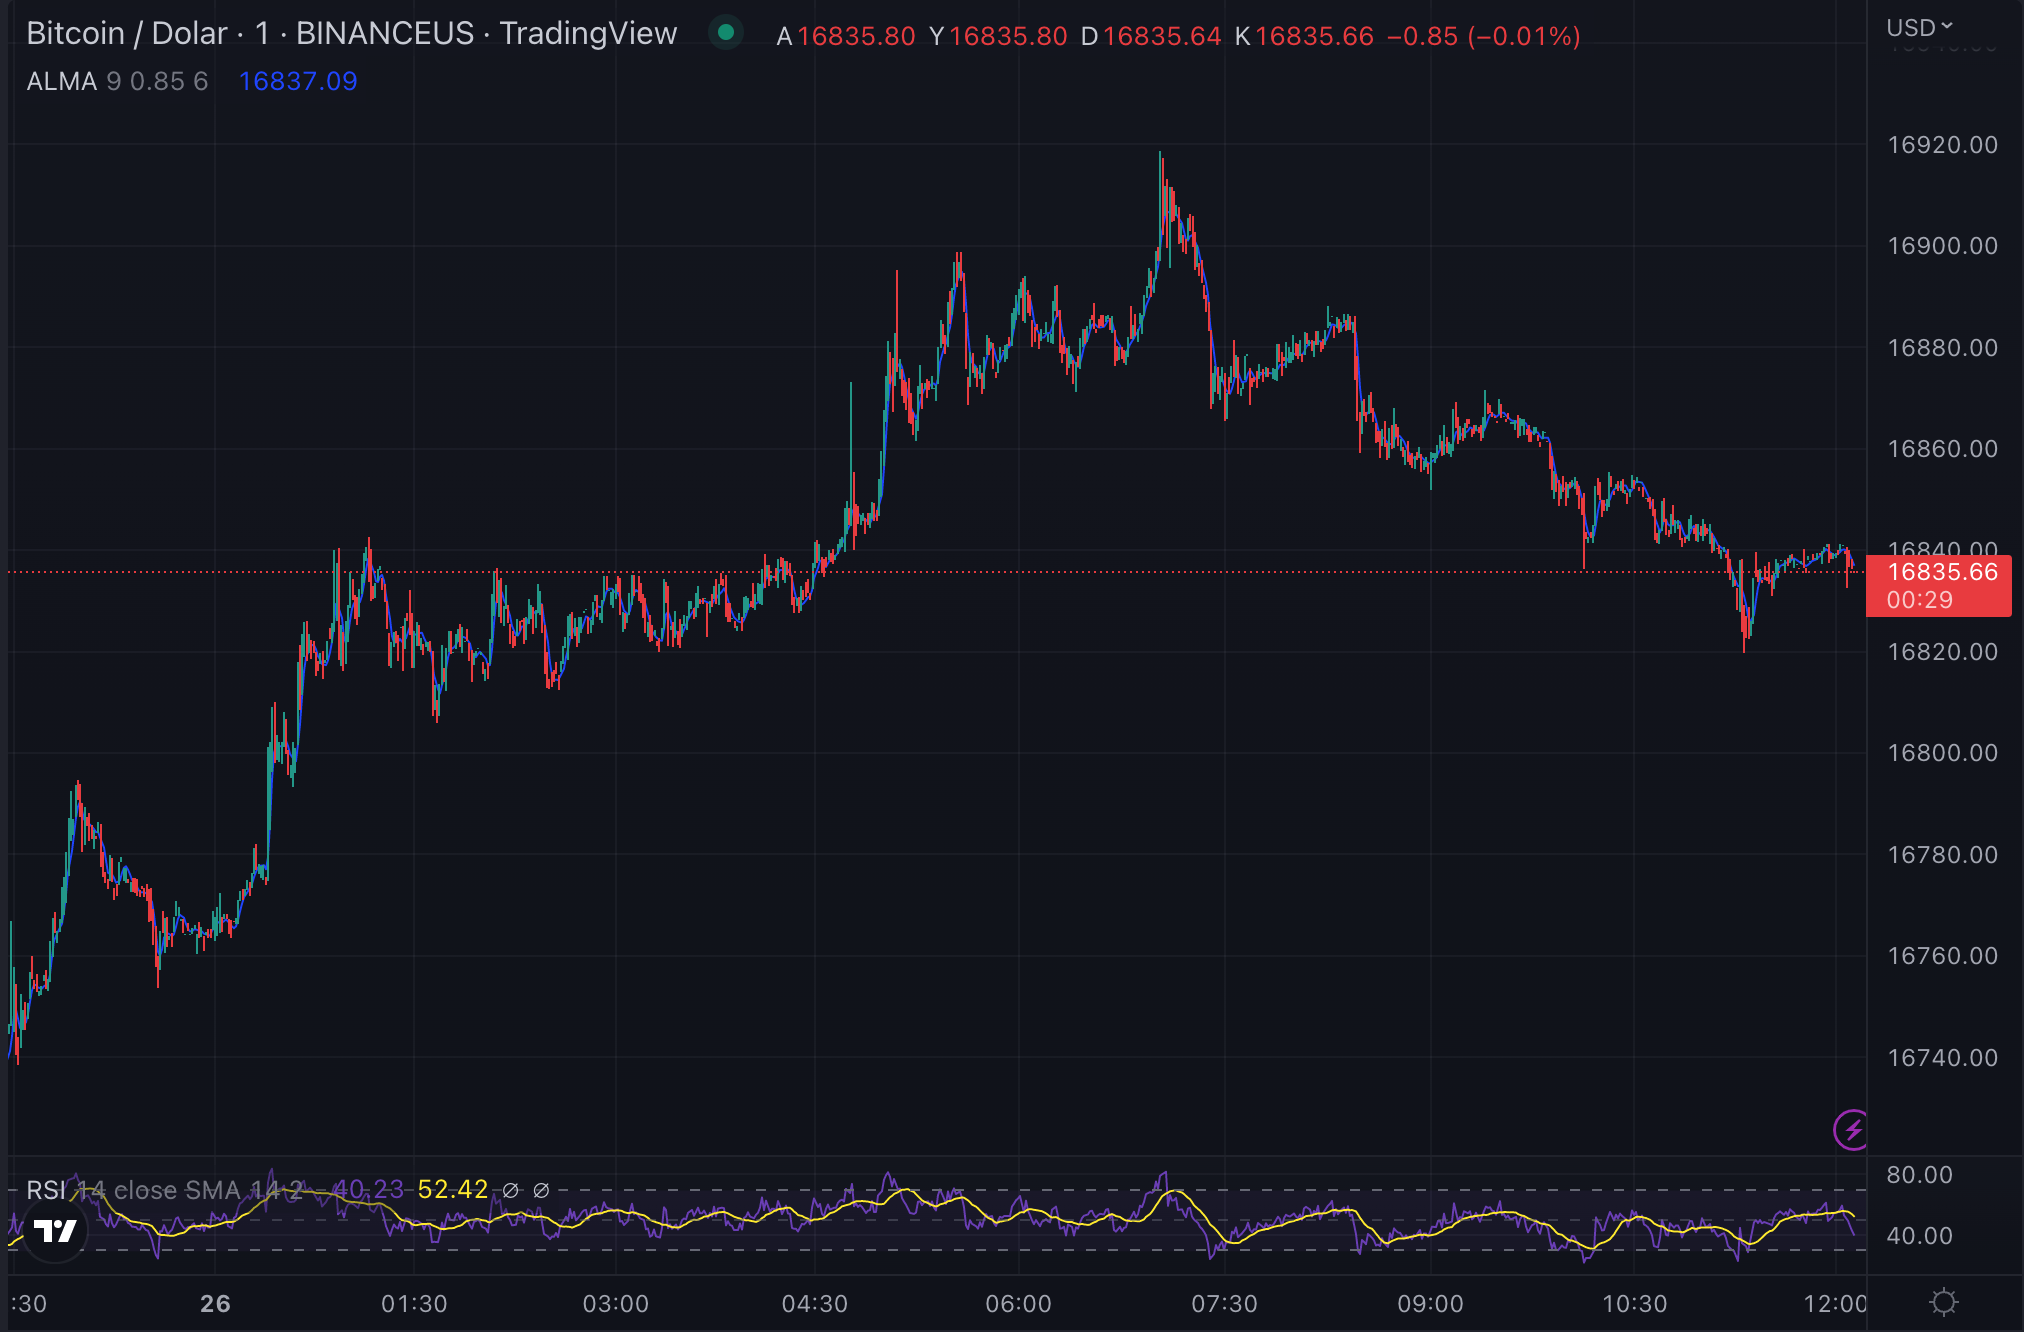Click the 06:00 time axis label
This screenshot has width=2024, height=1332.
[1019, 1304]
